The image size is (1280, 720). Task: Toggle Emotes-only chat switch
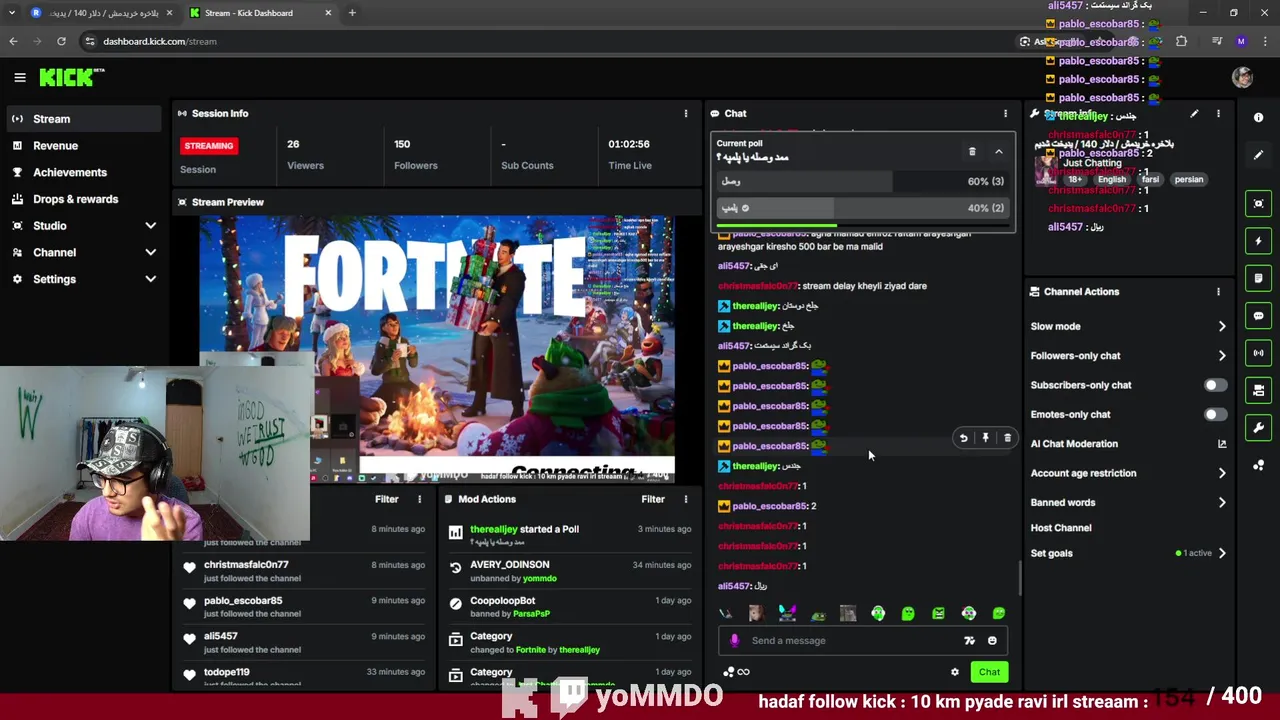pyautogui.click(x=1215, y=414)
